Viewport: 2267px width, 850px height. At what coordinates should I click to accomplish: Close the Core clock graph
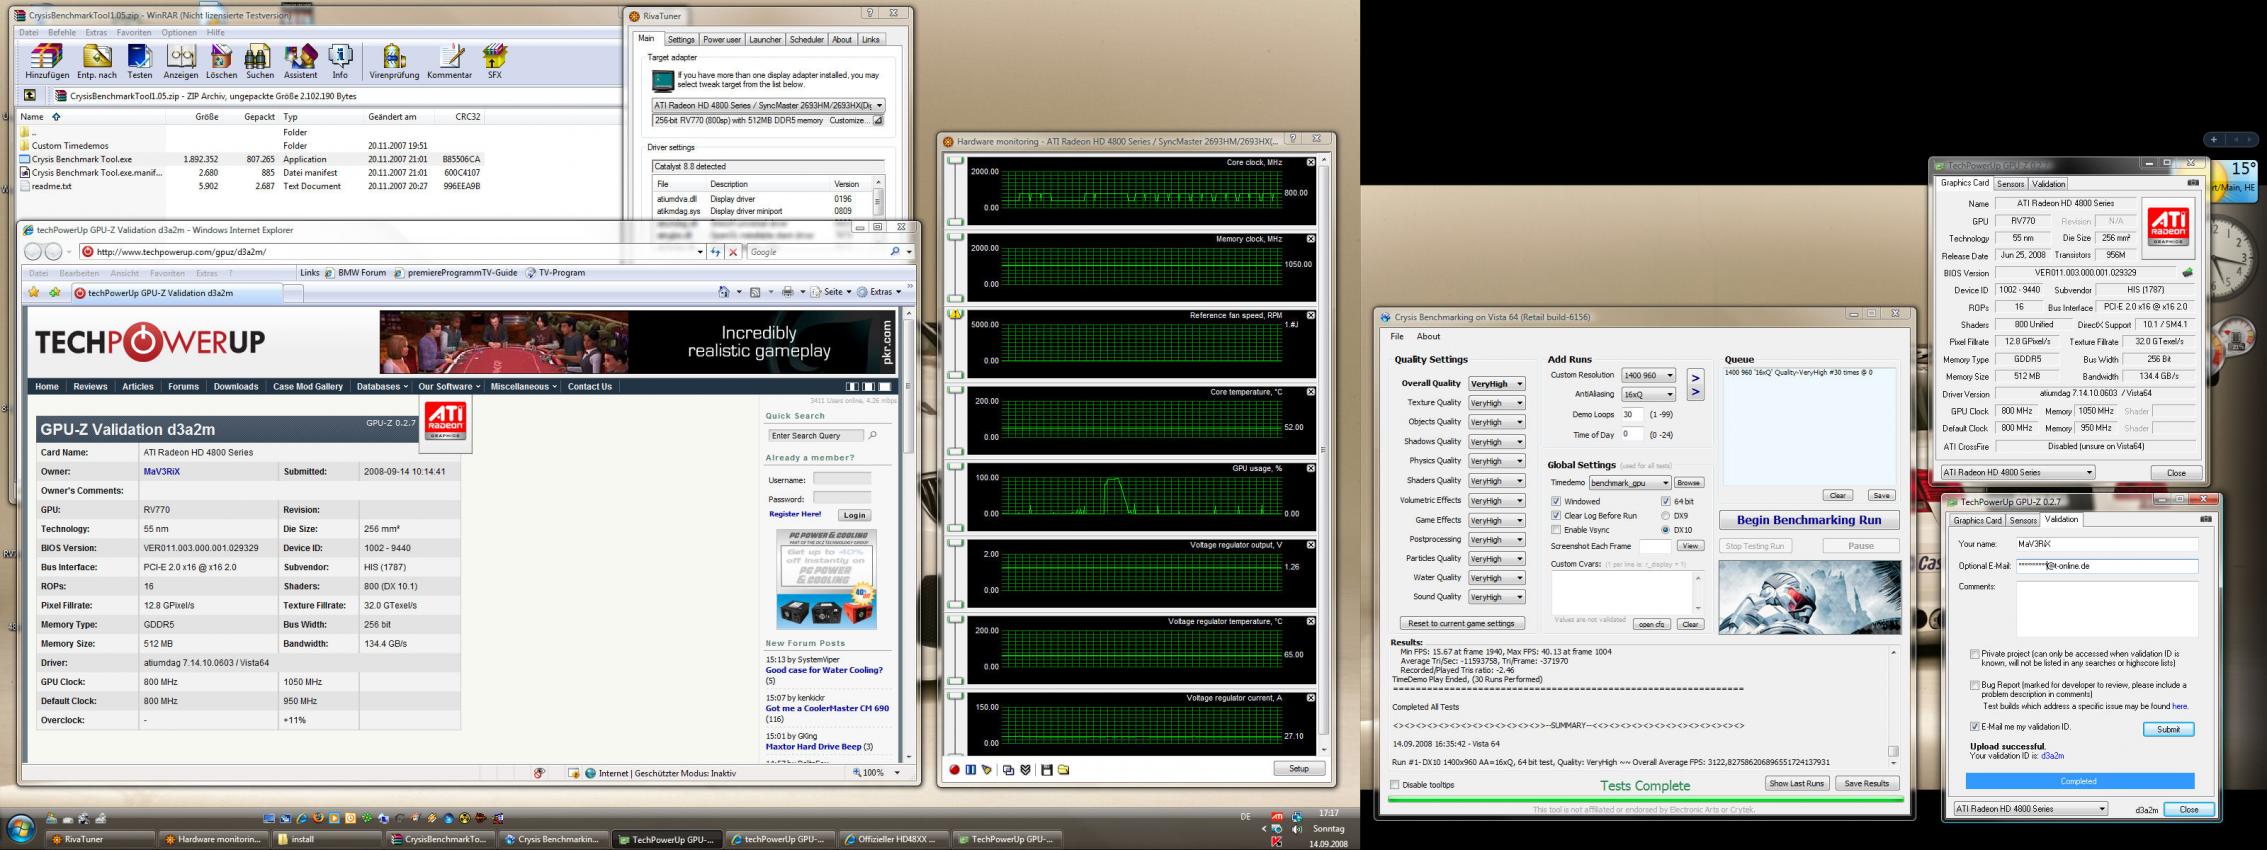[1310, 162]
